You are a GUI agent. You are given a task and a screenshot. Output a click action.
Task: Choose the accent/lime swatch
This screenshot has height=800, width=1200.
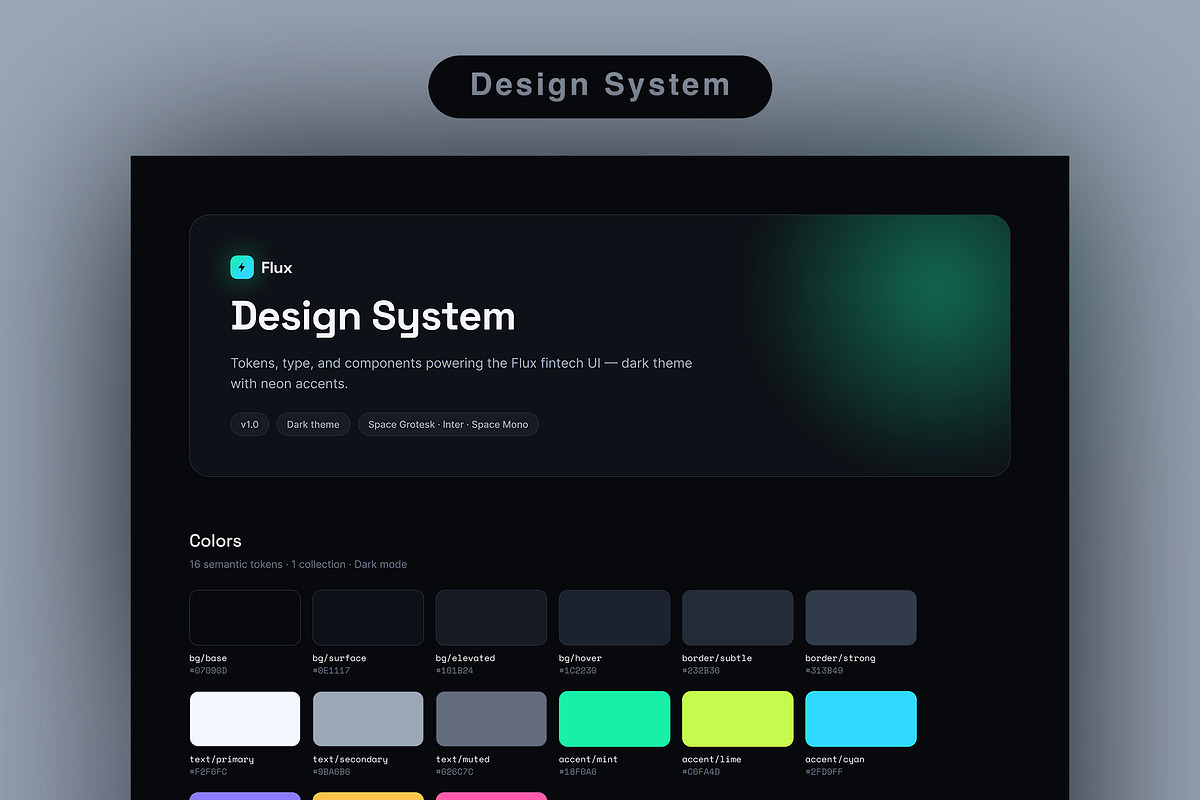(x=738, y=718)
